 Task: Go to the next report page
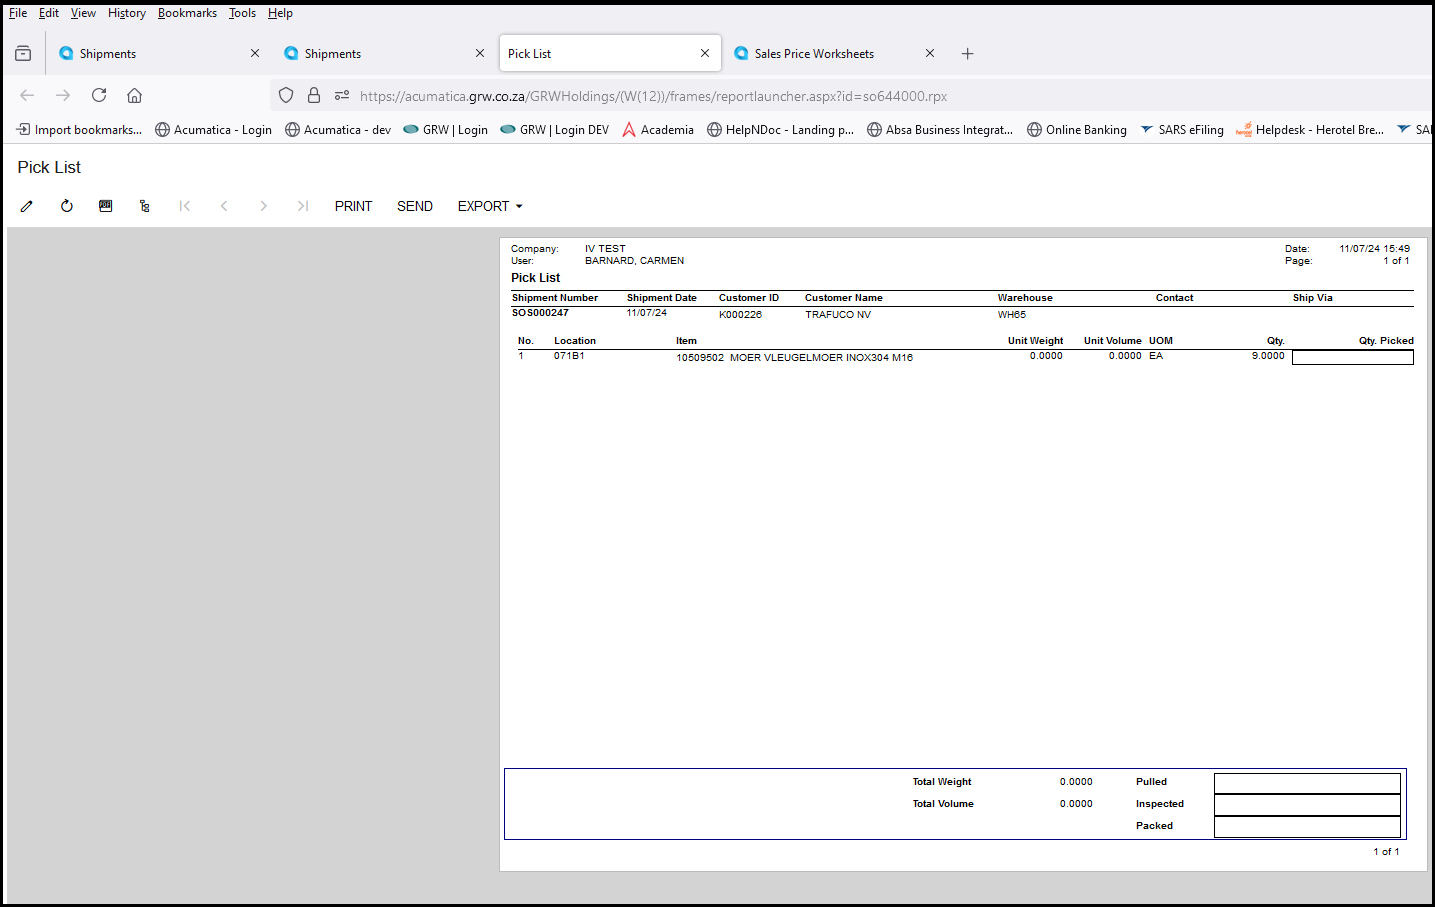tap(263, 206)
